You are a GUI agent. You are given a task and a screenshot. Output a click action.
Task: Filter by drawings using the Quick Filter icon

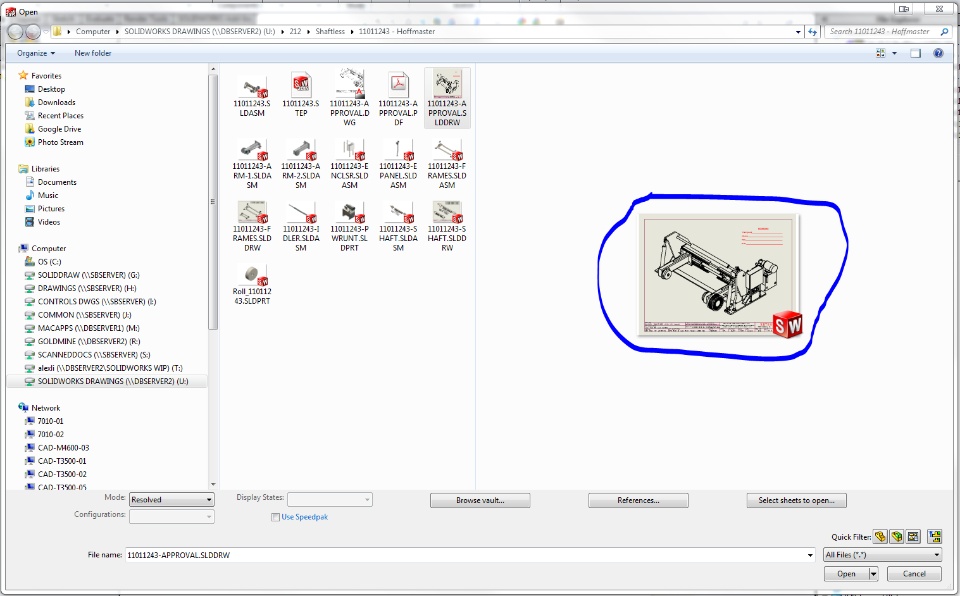913,537
